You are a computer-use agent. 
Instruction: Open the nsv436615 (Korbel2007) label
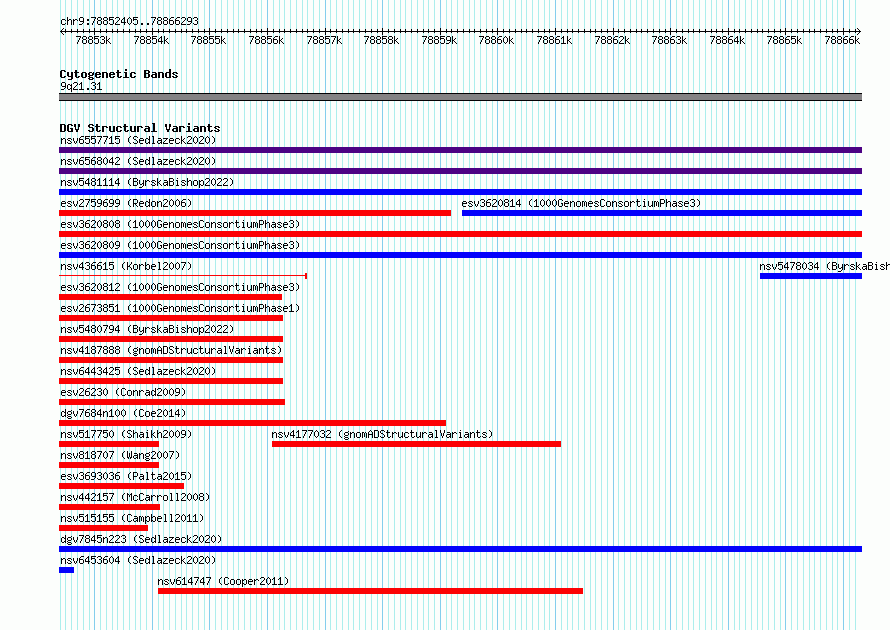point(126,266)
